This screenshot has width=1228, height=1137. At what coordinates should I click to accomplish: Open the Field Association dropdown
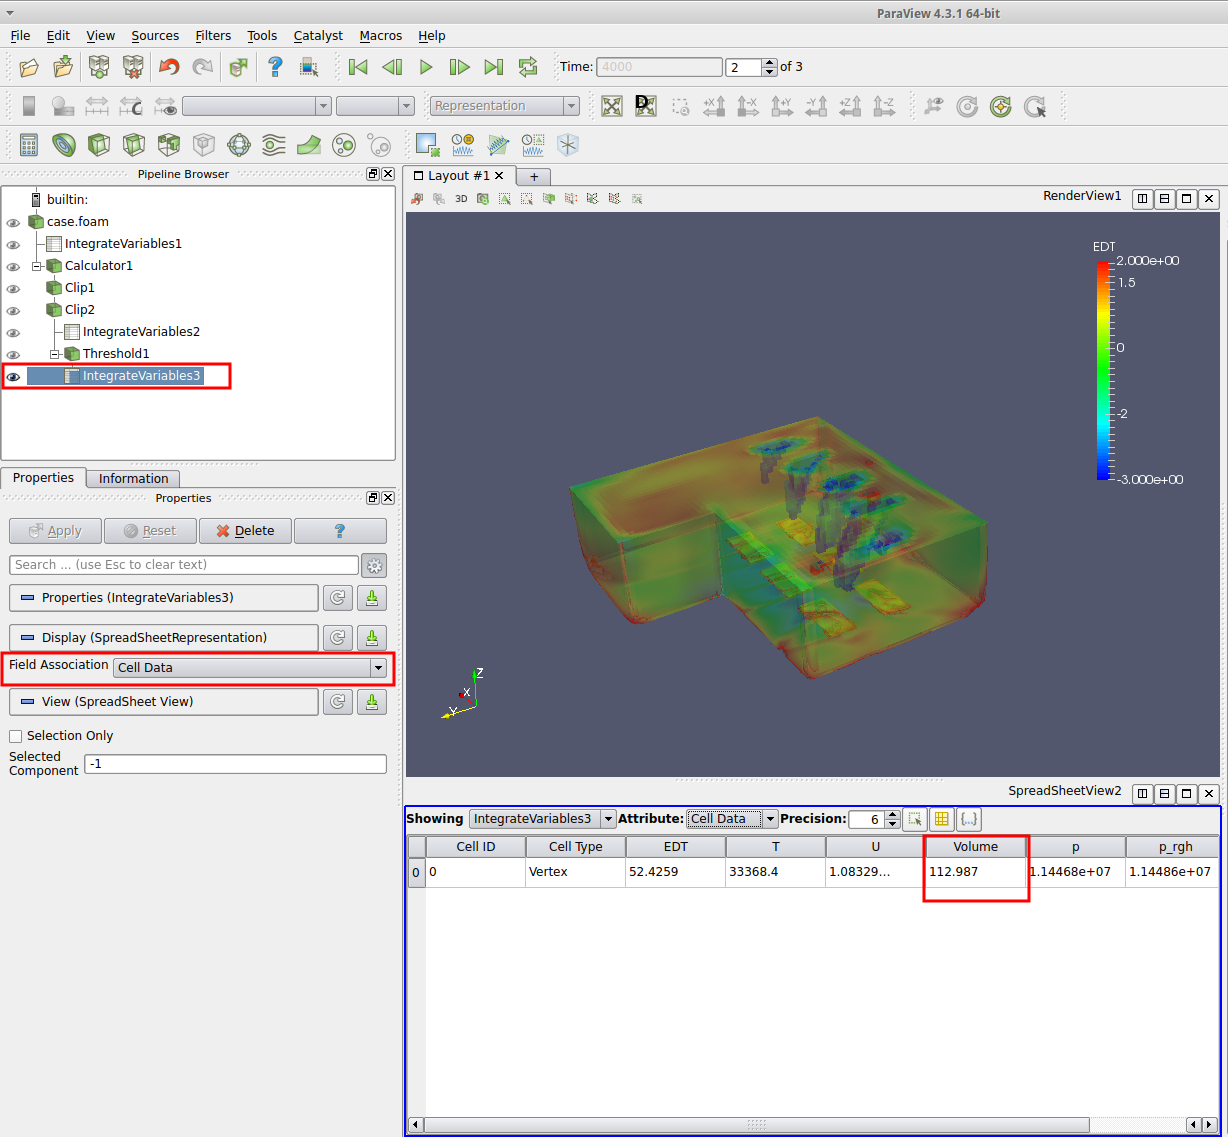(x=250, y=667)
